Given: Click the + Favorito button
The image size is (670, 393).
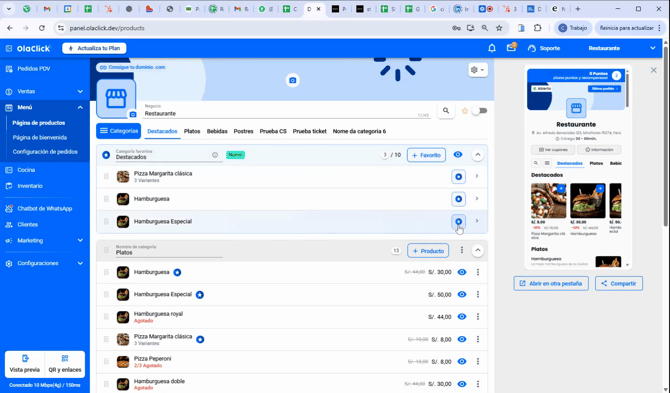Looking at the screenshot, I should point(426,155).
